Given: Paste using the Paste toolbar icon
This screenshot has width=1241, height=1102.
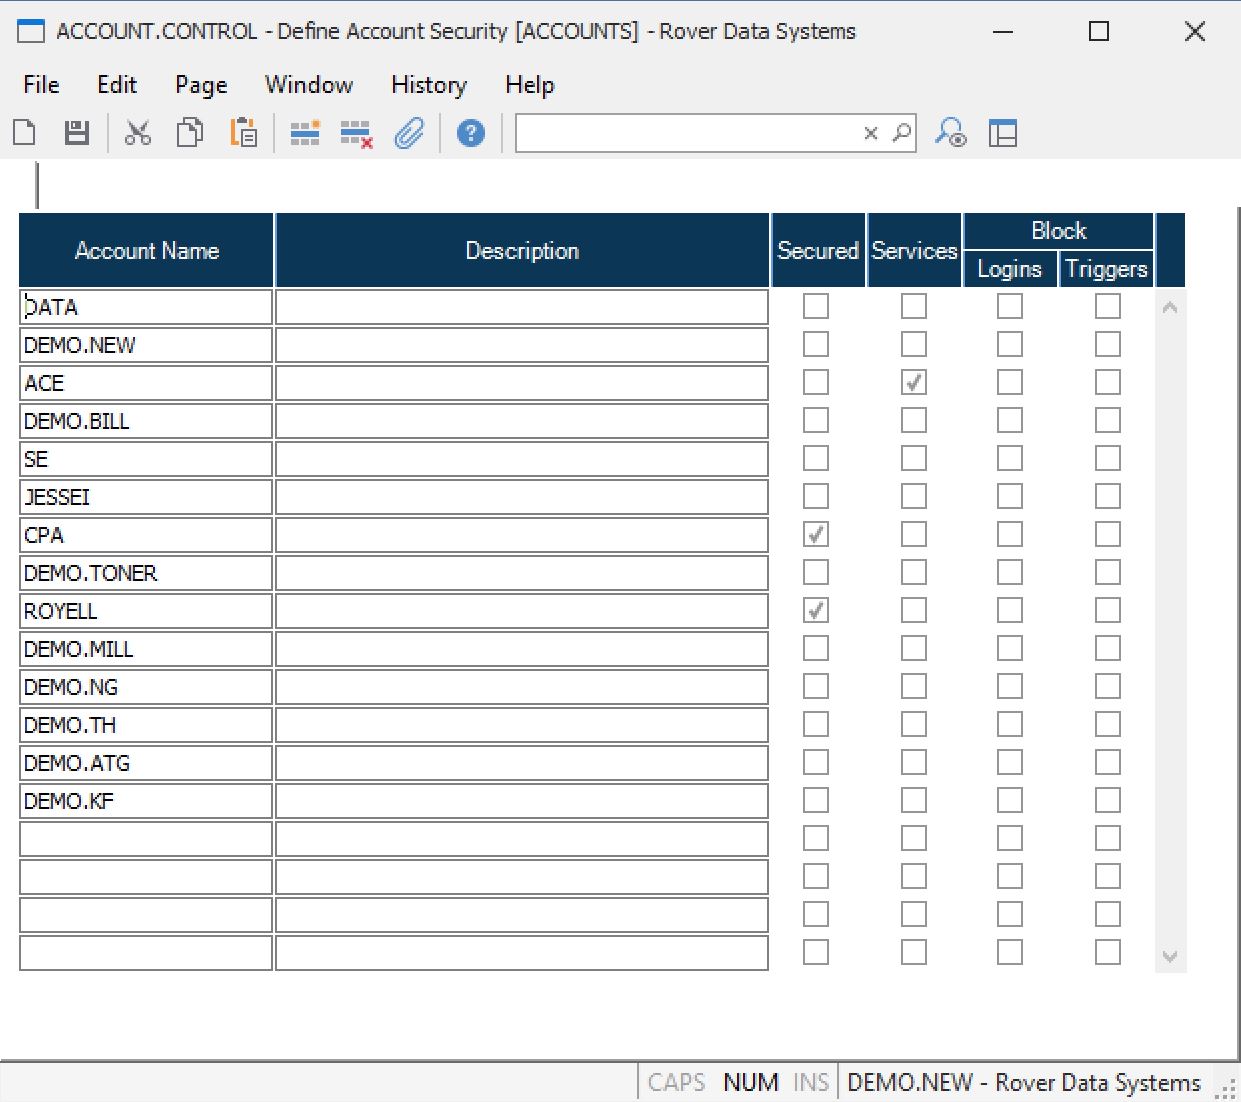Looking at the screenshot, I should [242, 132].
